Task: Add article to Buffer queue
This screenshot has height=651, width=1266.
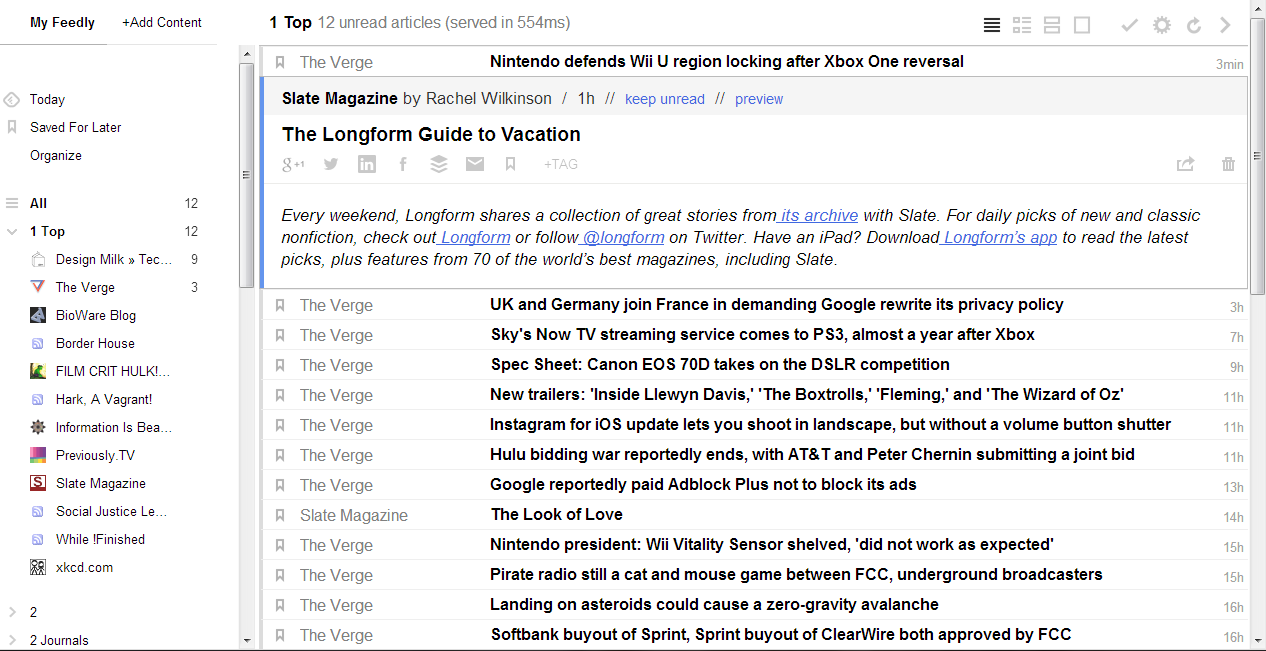Action: 438,164
